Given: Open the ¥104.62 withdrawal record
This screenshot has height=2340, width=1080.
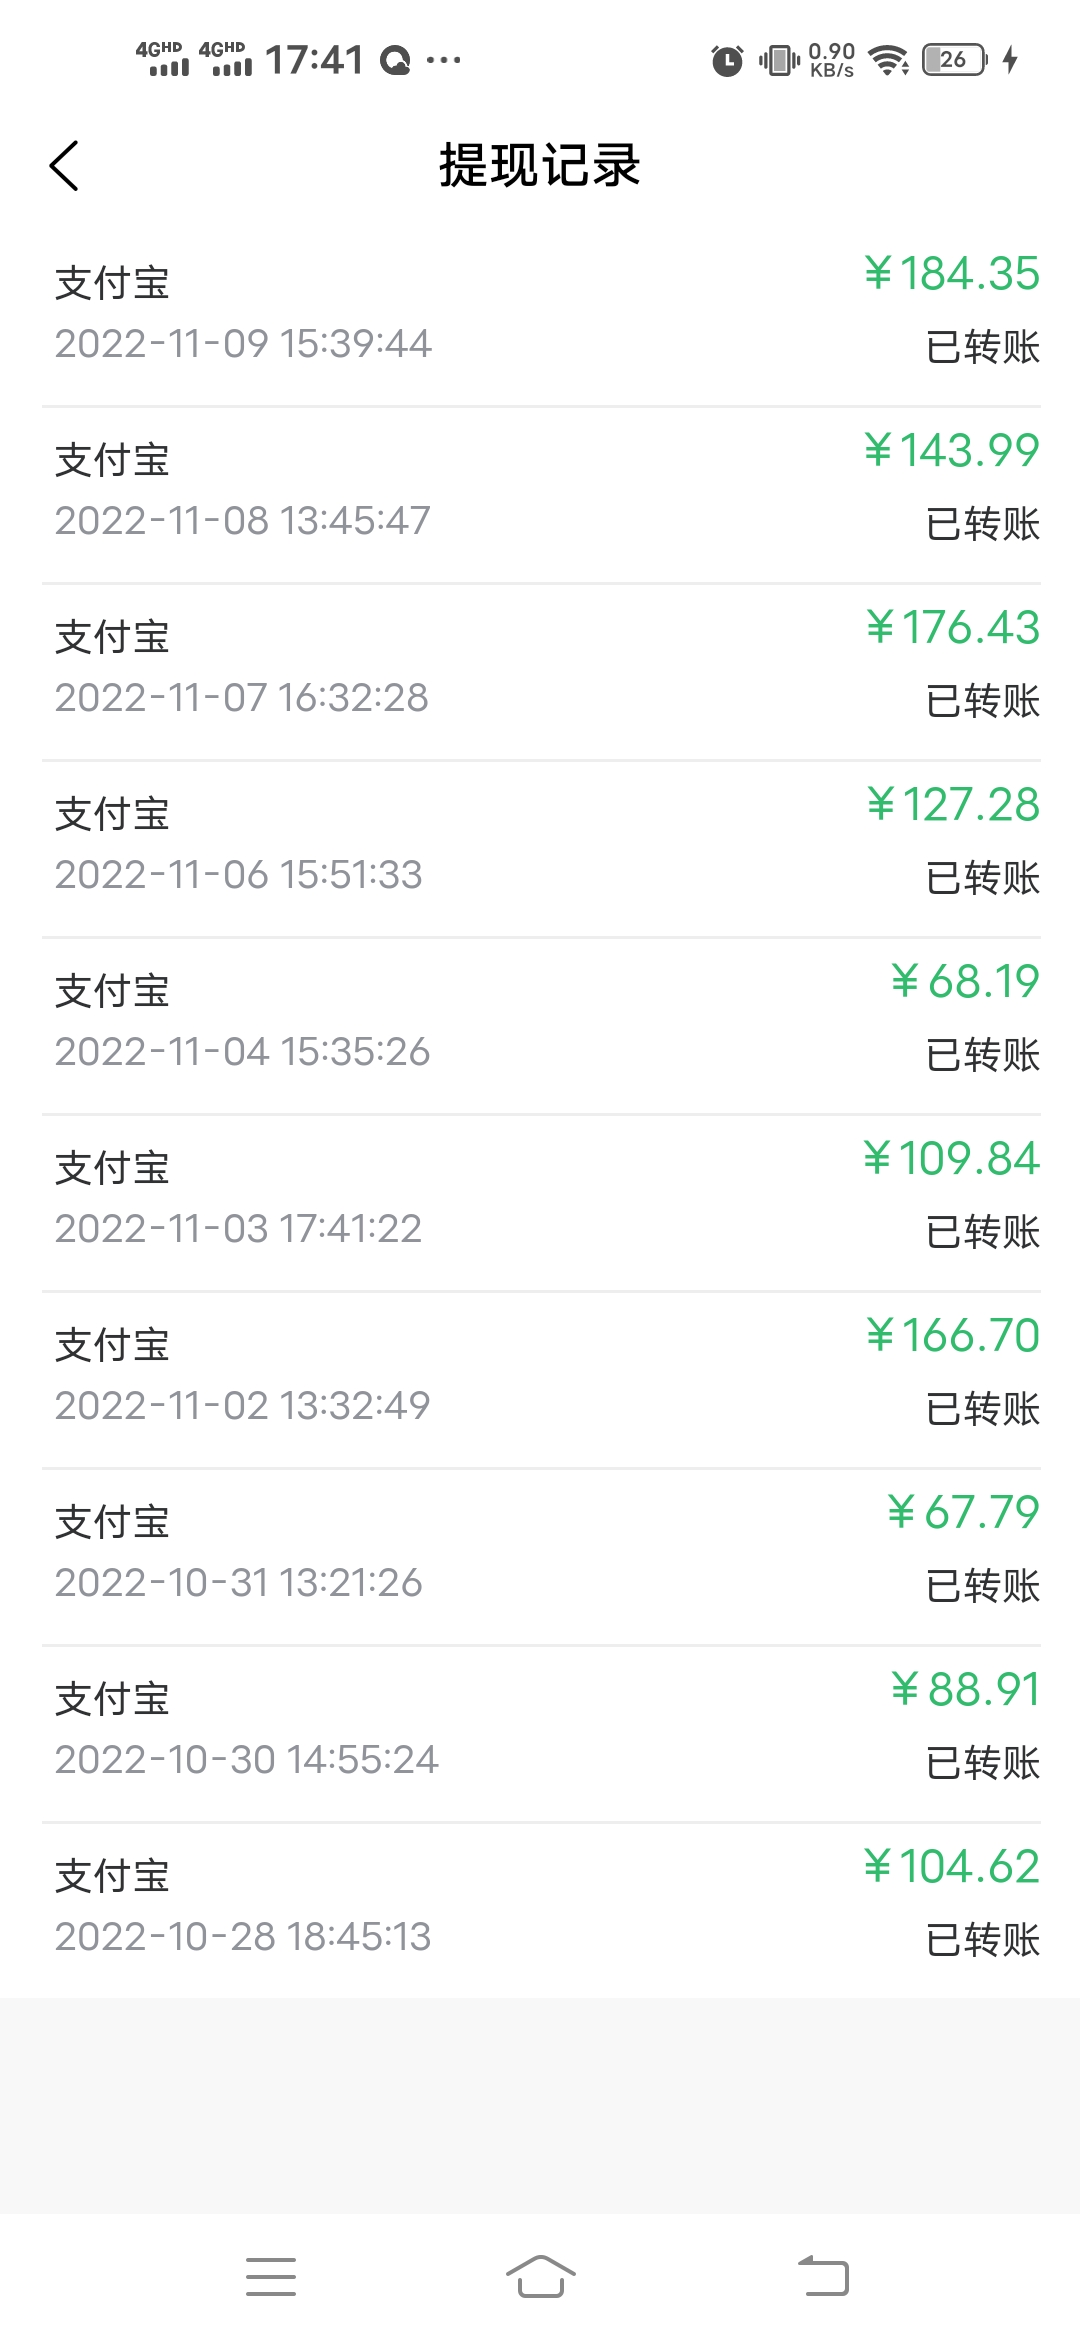Looking at the screenshot, I should [540, 1911].
